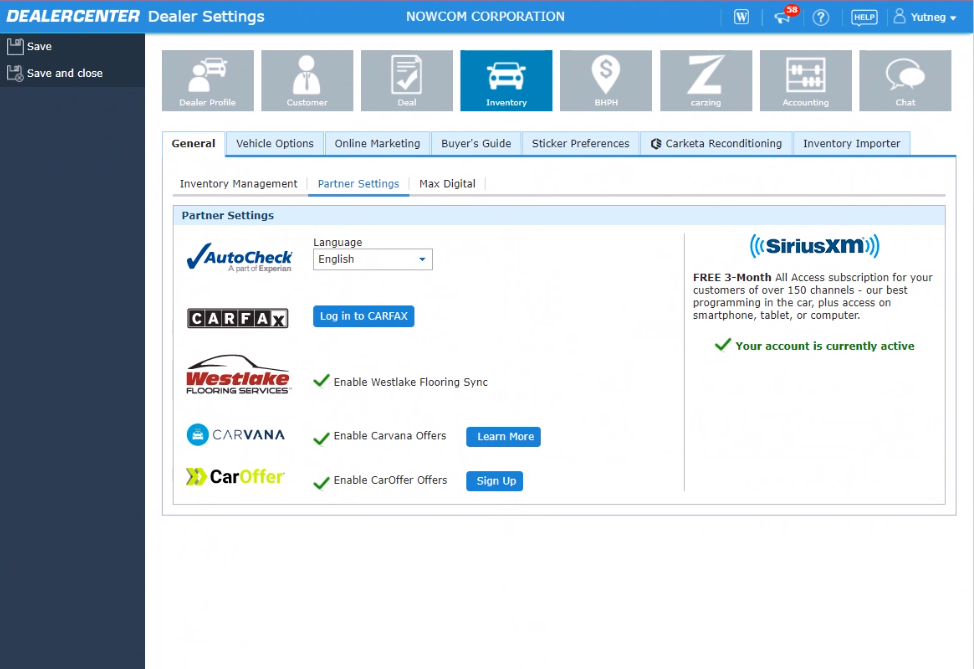Click the Westlake Flooring Services logo
The width and height of the screenshot is (974, 669).
click(x=238, y=375)
